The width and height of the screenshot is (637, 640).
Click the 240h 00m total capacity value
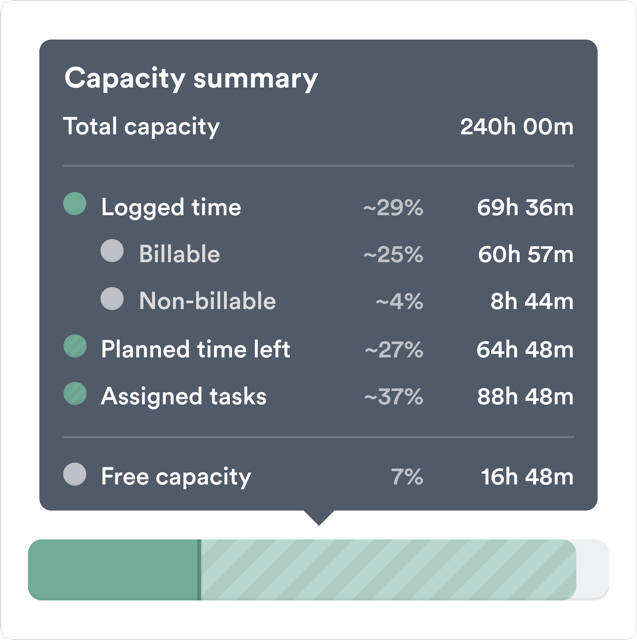coord(516,127)
